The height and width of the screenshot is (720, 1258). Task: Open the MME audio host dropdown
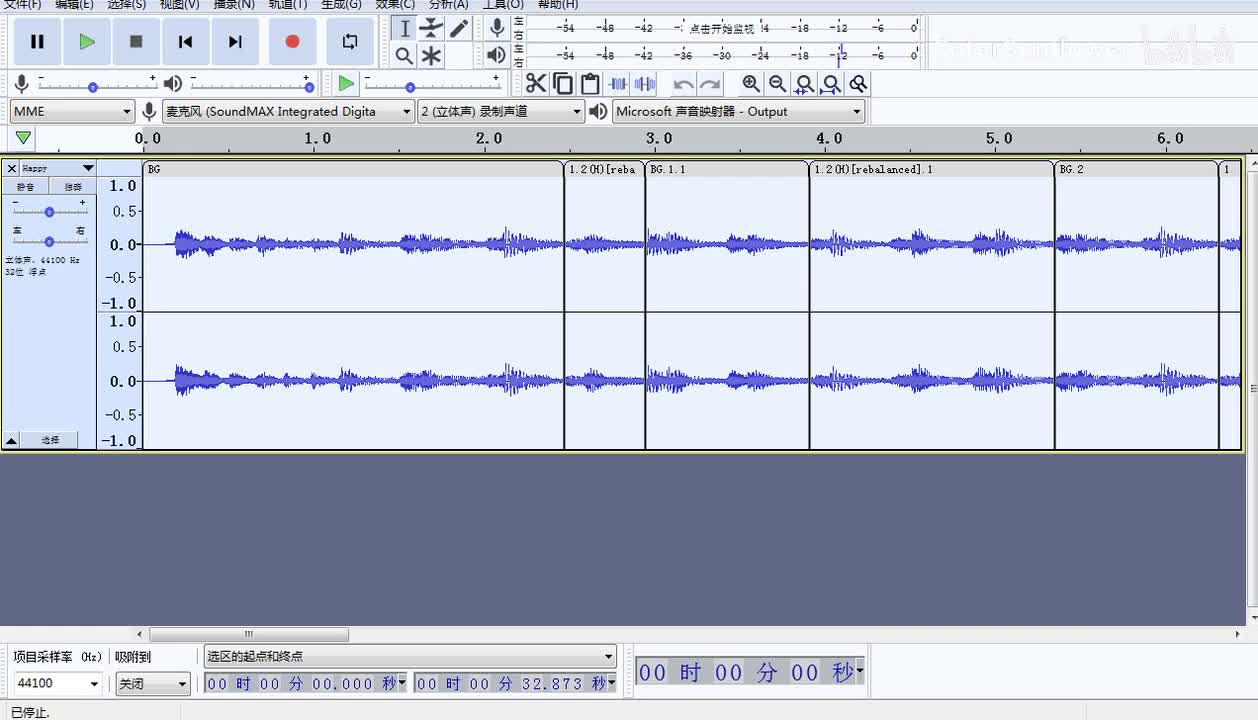(x=72, y=111)
